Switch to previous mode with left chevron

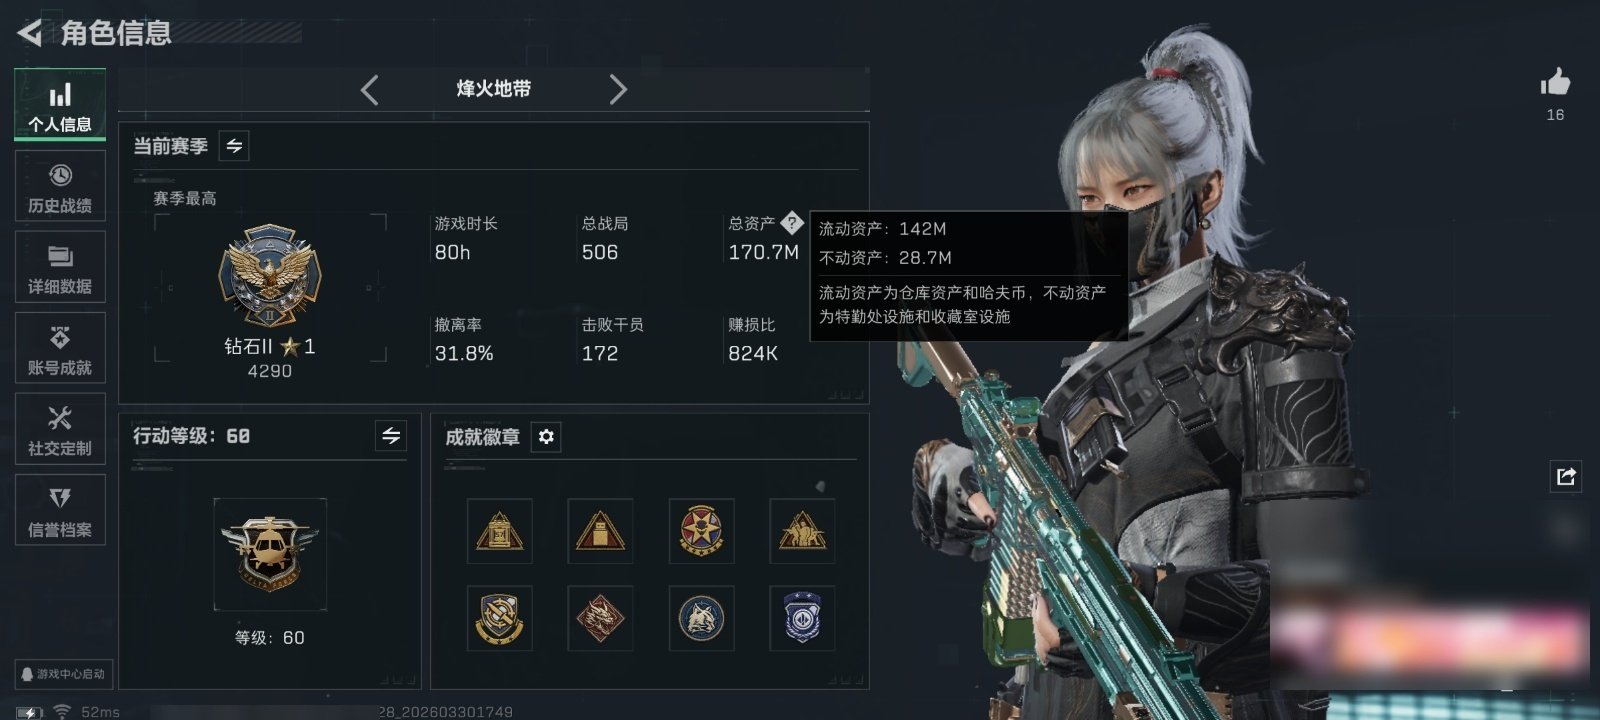coord(370,90)
